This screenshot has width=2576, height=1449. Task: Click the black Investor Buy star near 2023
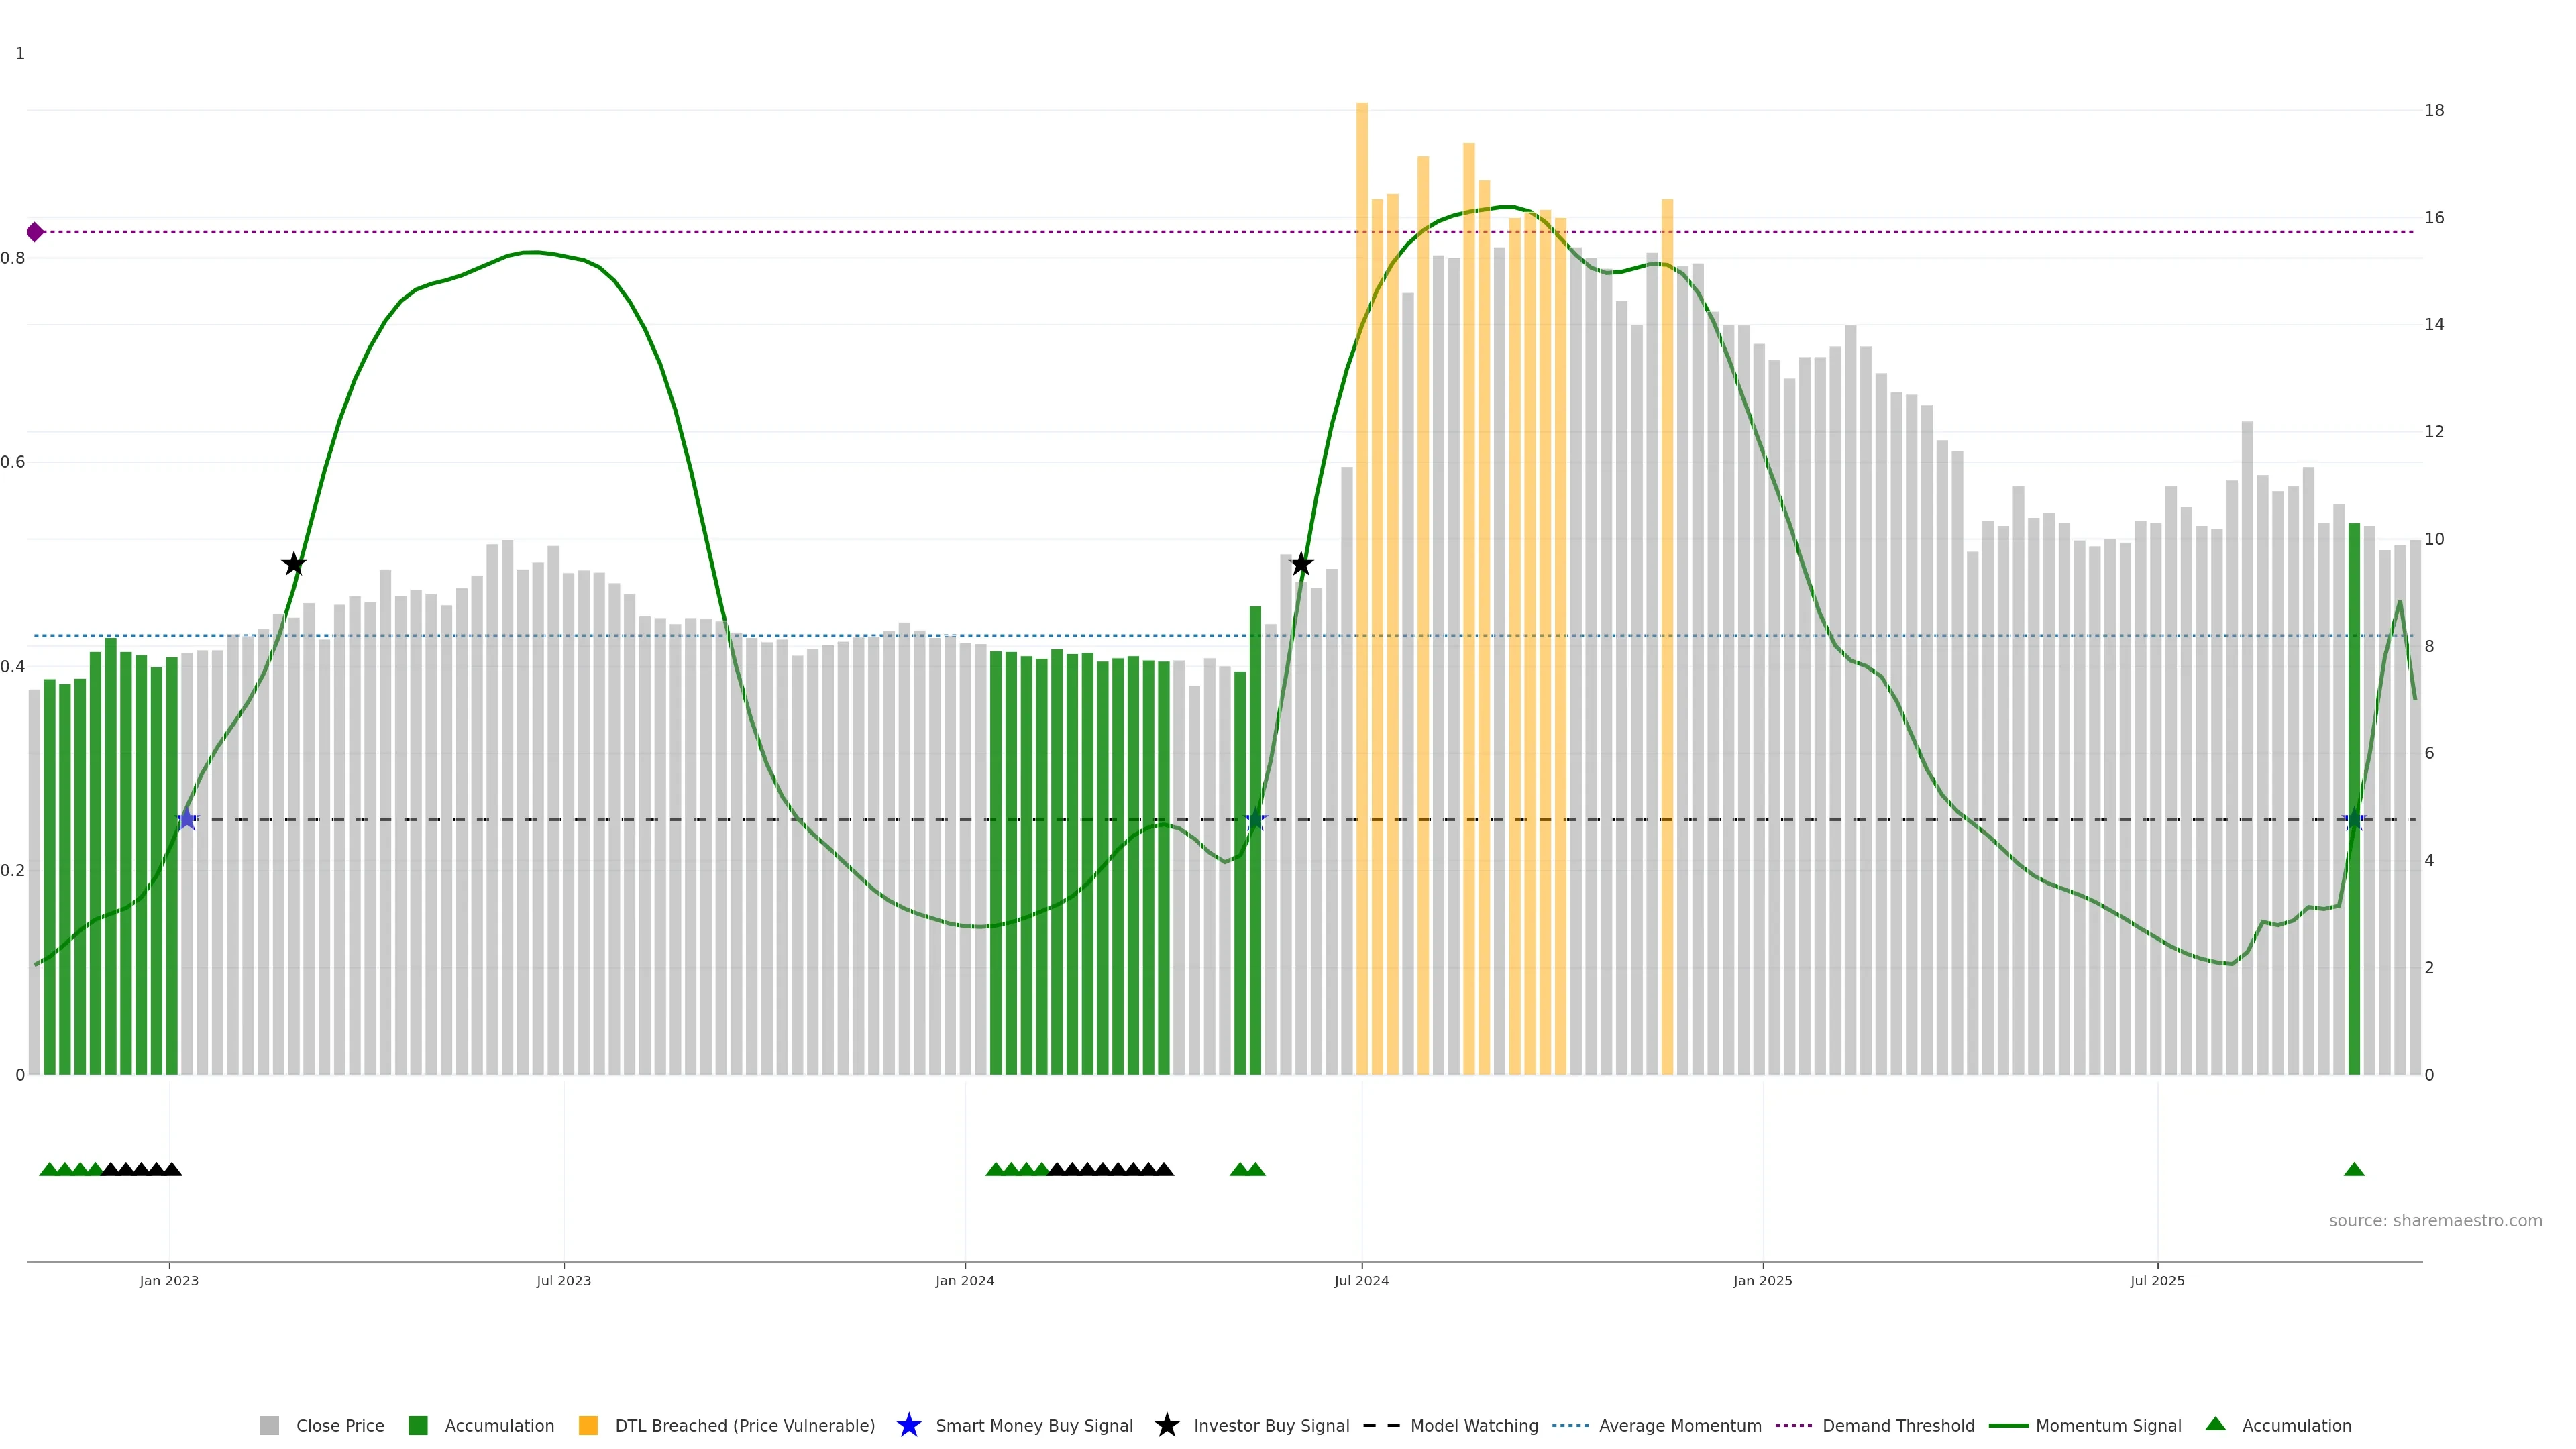[293, 564]
